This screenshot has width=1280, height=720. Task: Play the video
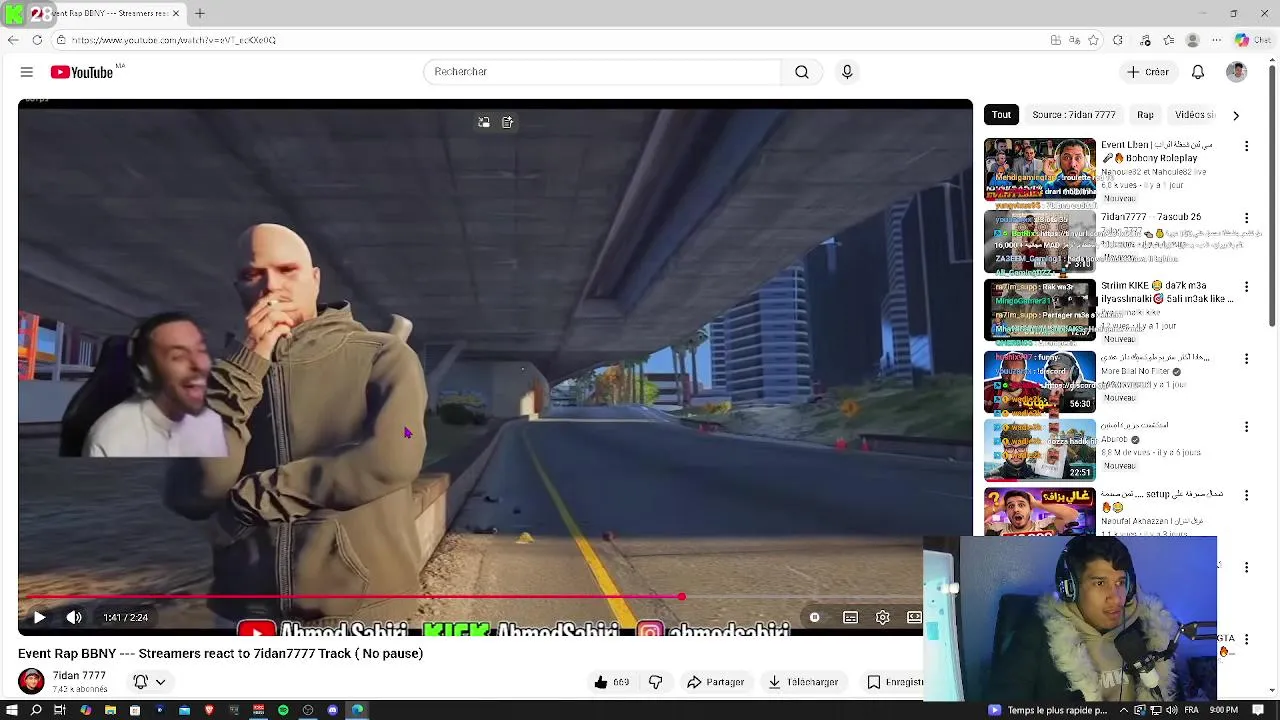39,618
